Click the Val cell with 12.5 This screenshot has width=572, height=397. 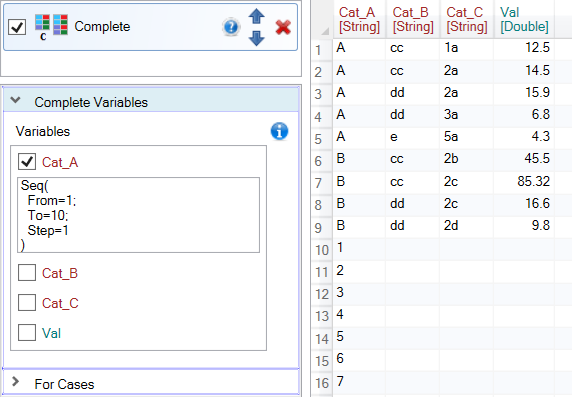[x=524, y=48]
